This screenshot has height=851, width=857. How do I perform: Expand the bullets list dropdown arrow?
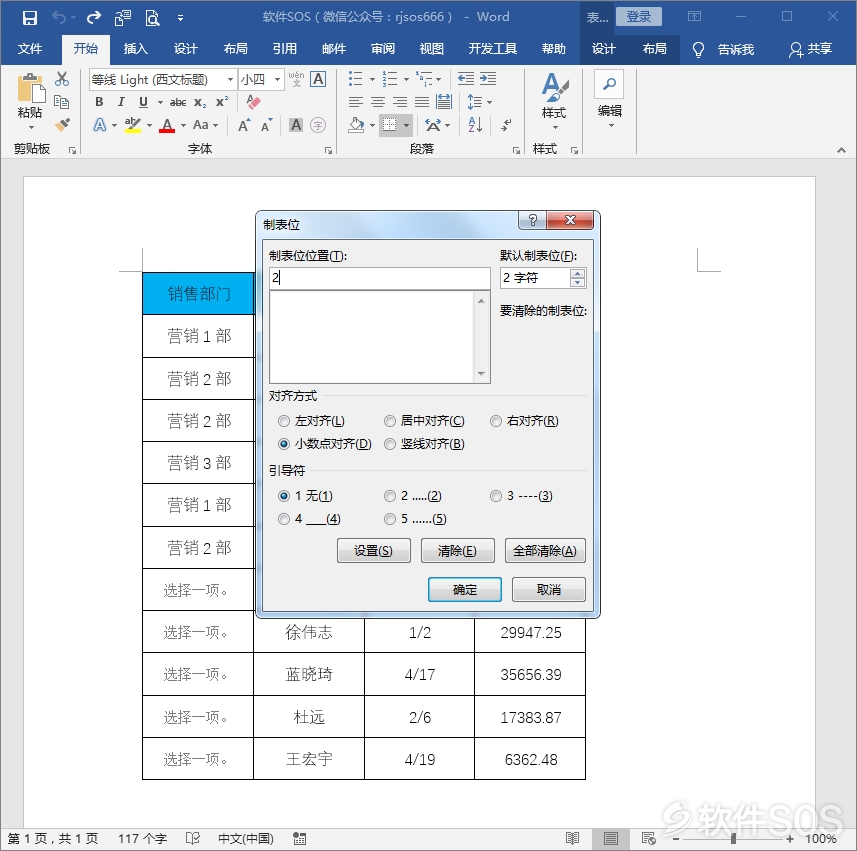click(372, 79)
